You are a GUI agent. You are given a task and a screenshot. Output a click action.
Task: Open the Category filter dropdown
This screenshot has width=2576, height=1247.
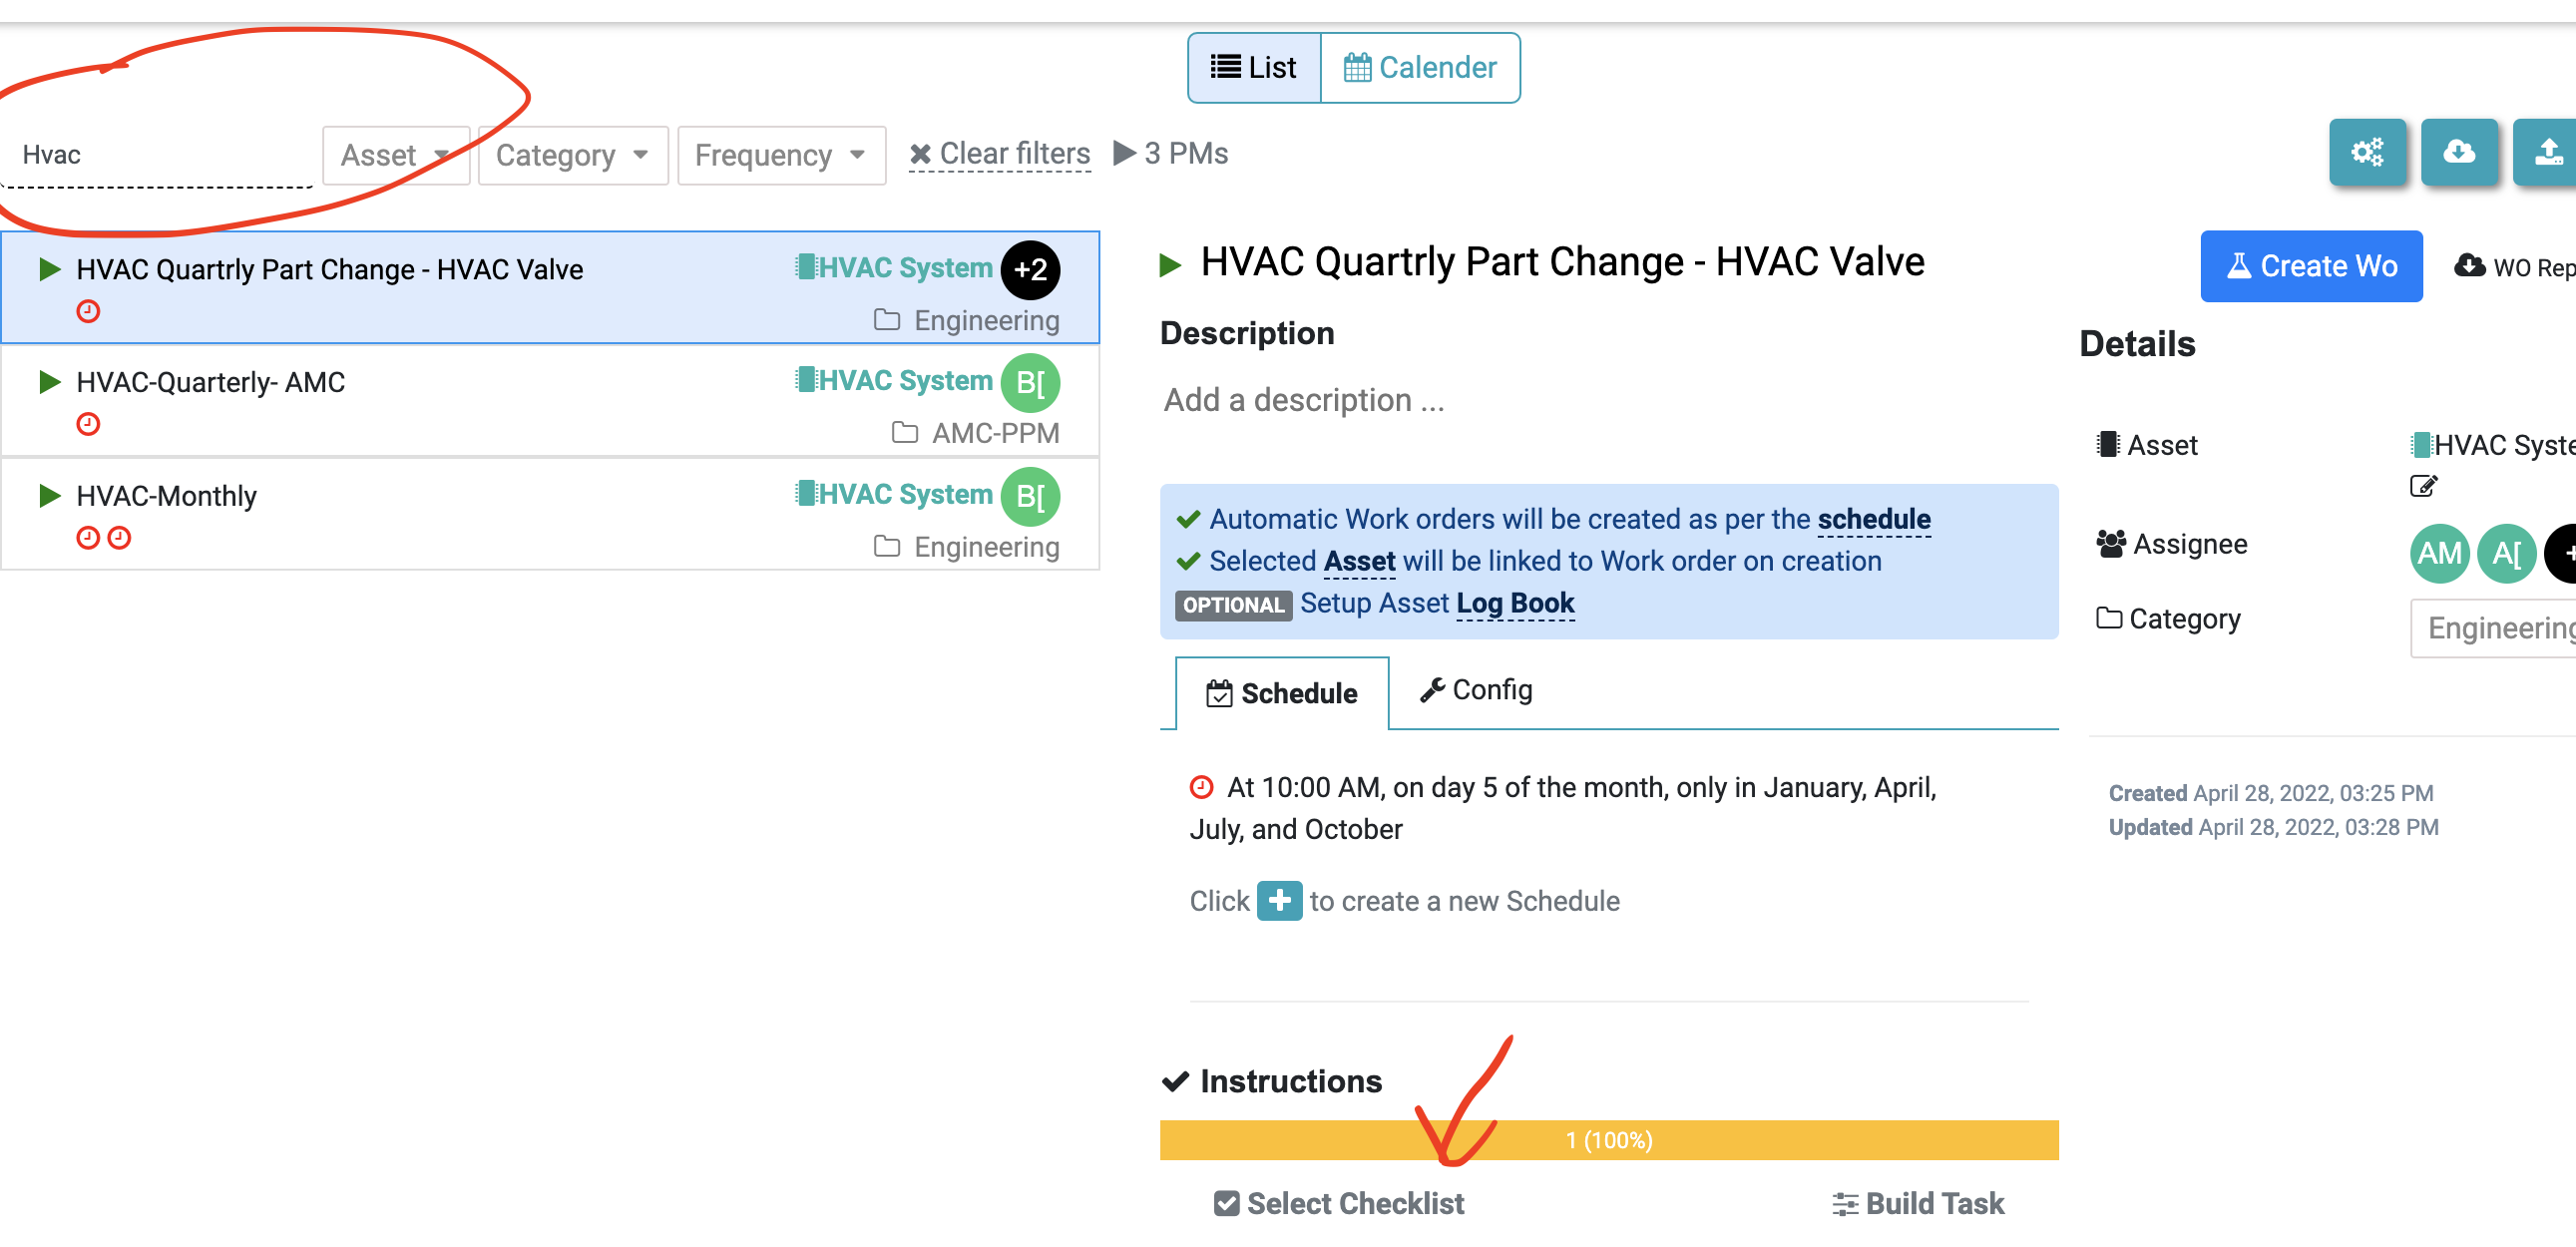[x=572, y=154]
